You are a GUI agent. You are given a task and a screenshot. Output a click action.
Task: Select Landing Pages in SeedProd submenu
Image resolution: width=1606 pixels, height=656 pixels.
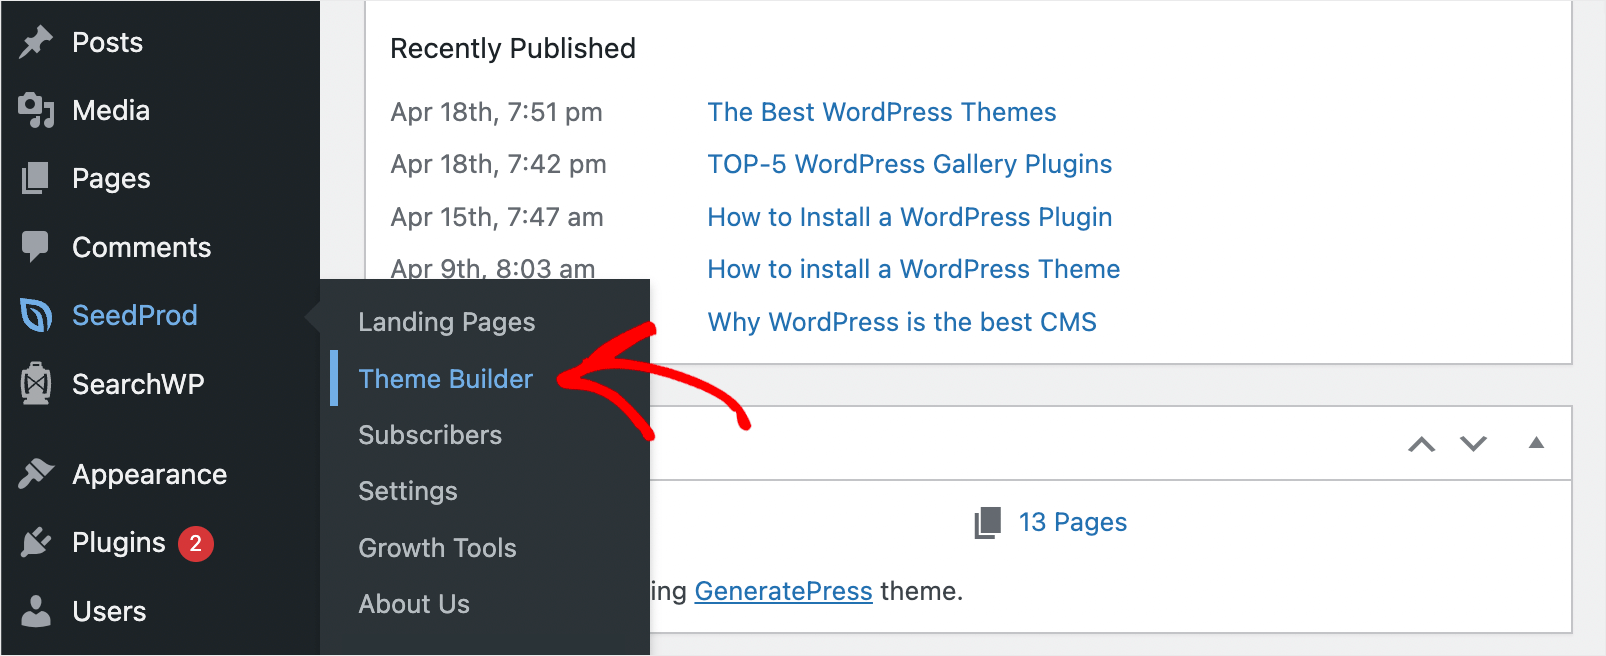[447, 322]
